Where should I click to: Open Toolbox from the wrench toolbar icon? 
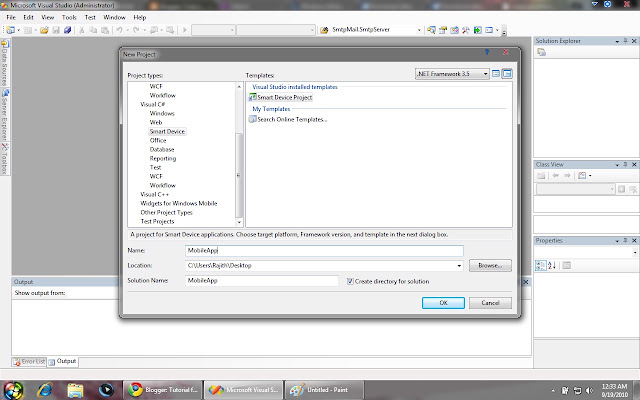click(466, 30)
